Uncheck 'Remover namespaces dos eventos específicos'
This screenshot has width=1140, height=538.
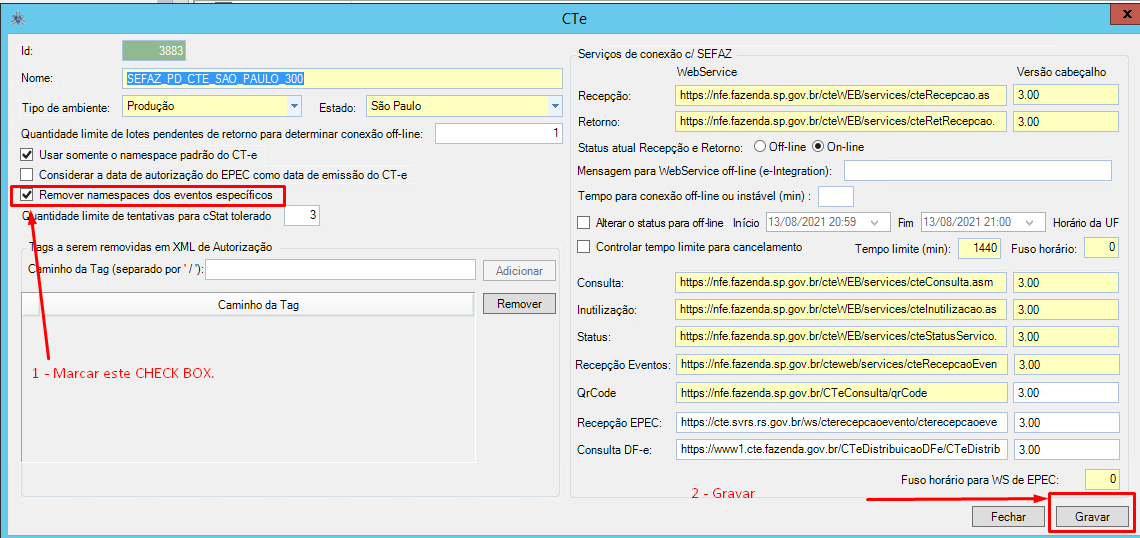pos(27,195)
